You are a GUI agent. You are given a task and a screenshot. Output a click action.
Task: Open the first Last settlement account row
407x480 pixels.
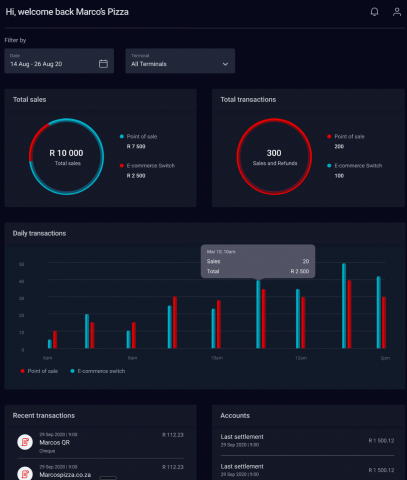[x=307, y=441]
